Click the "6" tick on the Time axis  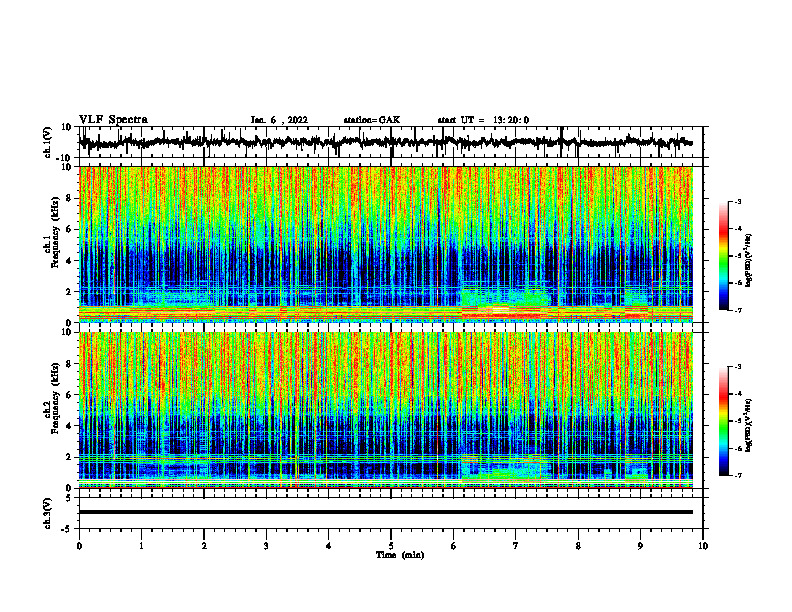click(x=454, y=546)
